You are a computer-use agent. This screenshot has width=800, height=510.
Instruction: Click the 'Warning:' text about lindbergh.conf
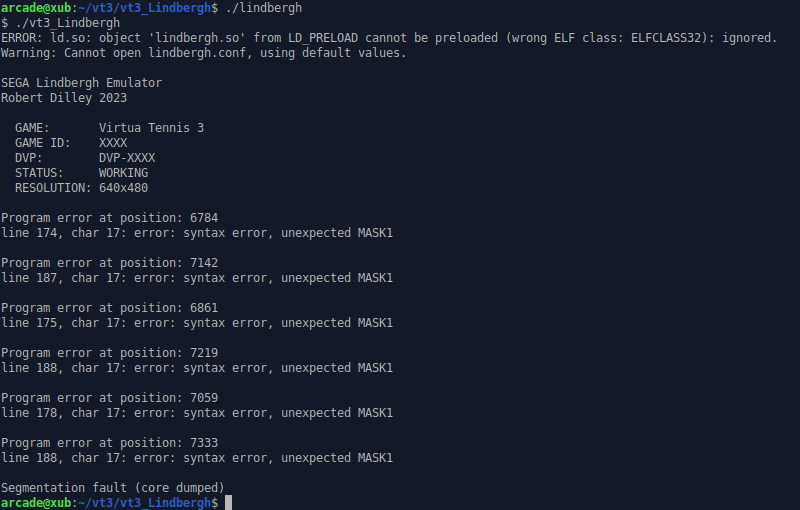click(x=29, y=53)
